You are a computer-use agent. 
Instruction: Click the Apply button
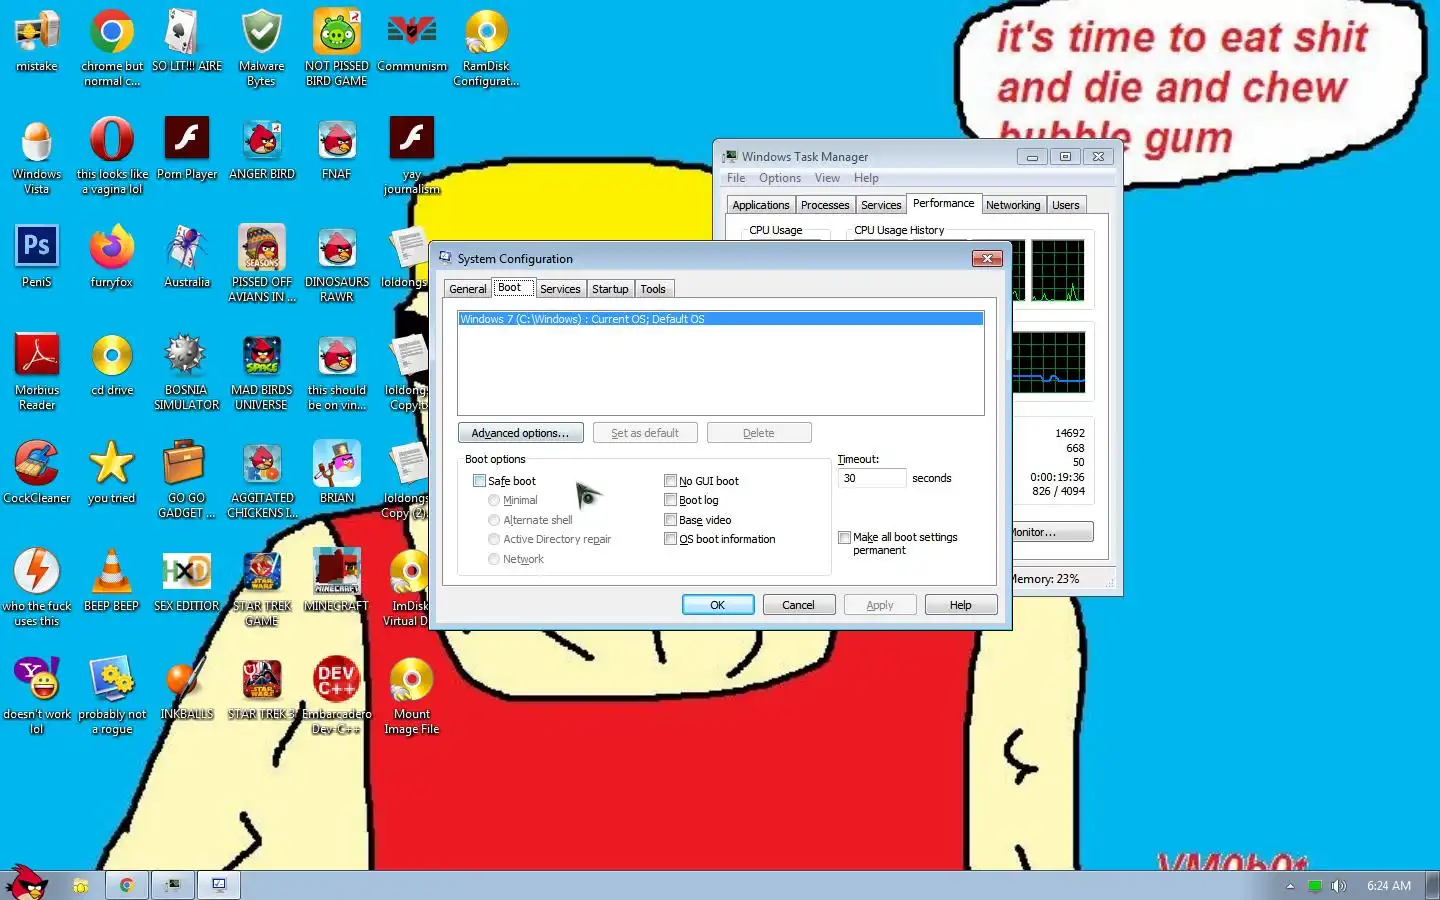879,605
